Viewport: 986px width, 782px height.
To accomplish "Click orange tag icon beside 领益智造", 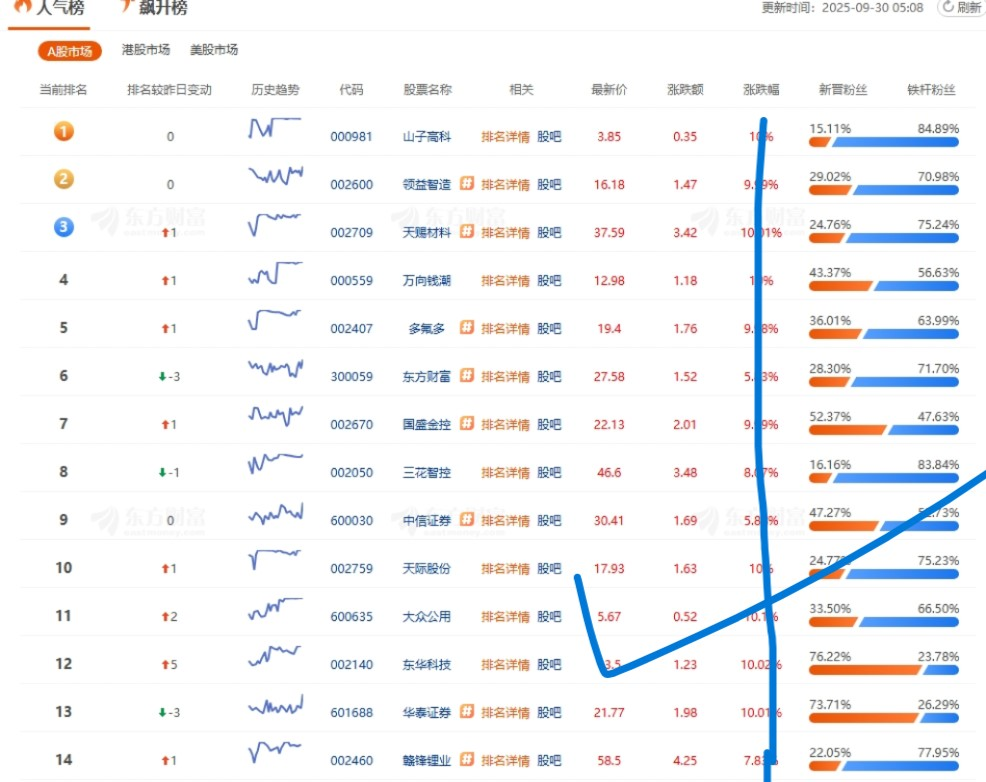I will coord(466,184).
